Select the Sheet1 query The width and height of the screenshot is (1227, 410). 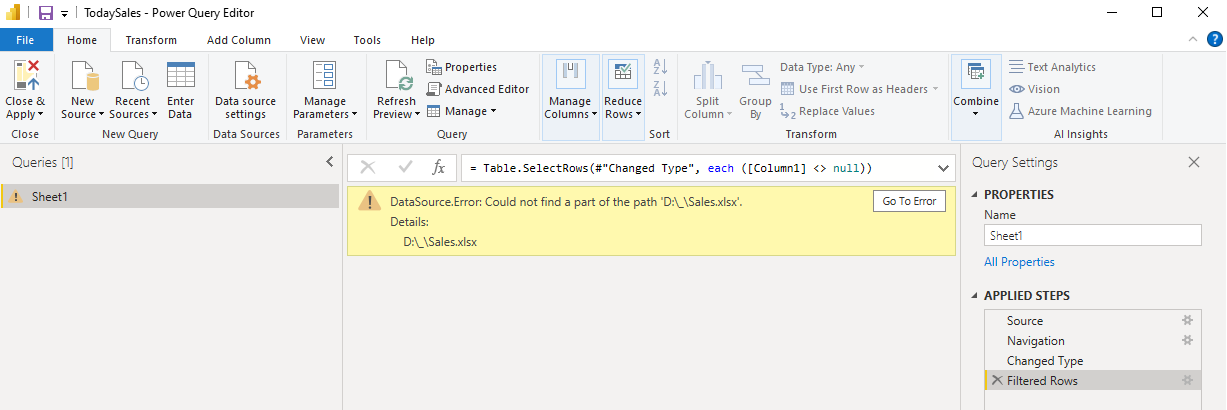pos(170,197)
